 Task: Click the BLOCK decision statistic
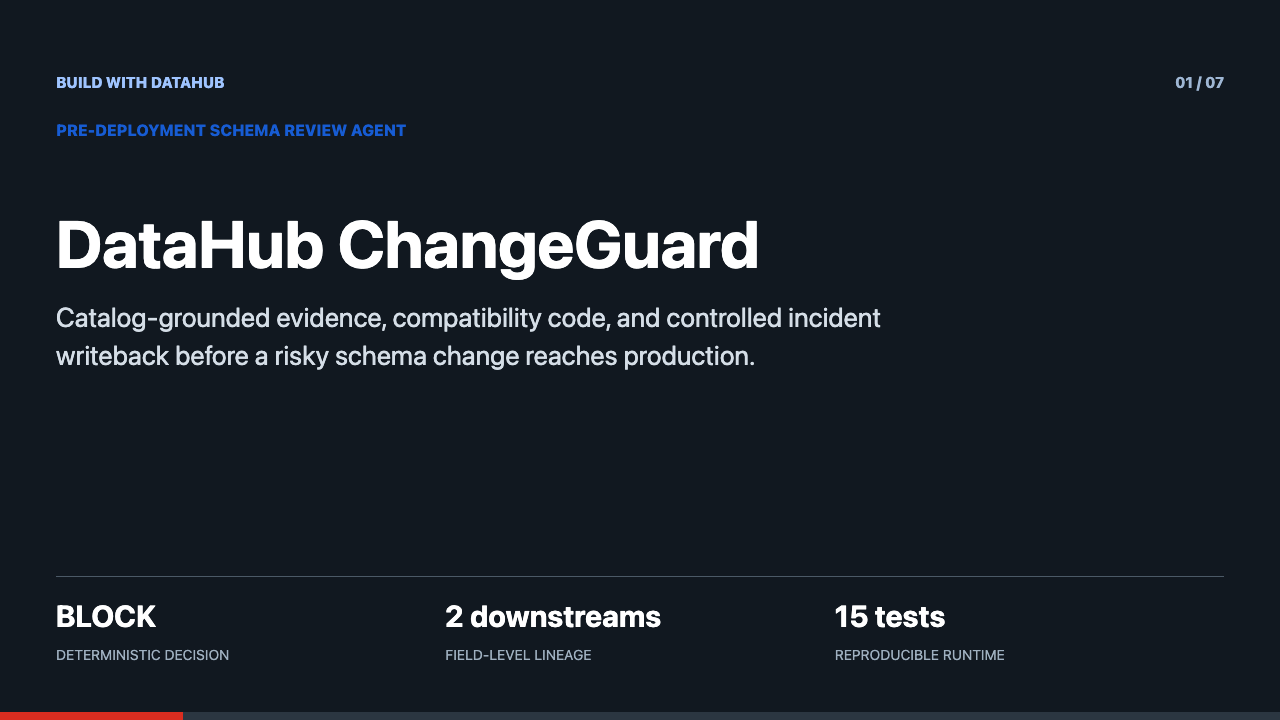coord(106,617)
